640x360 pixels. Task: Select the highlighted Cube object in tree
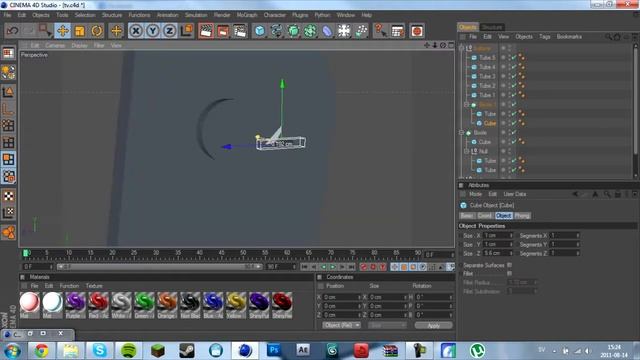[490, 123]
